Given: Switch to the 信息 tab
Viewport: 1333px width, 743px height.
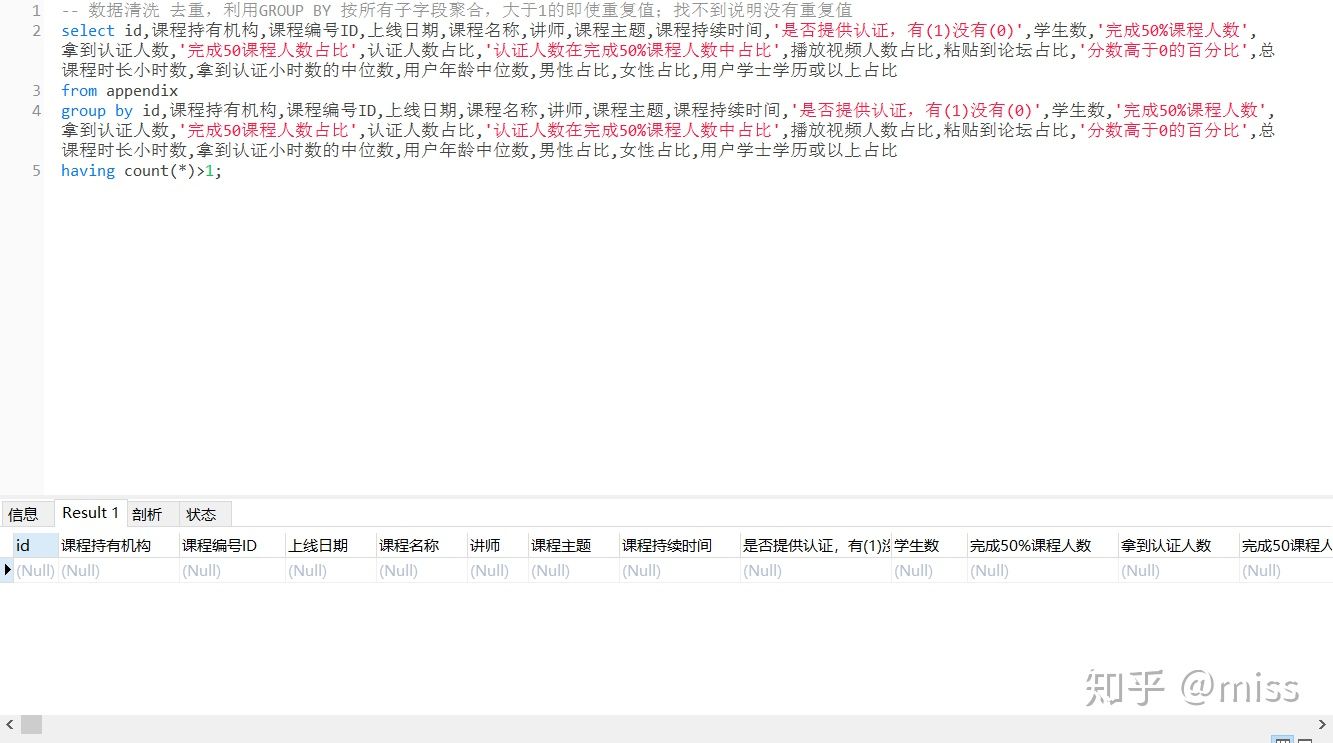Looking at the screenshot, I should (x=26, y=513).
